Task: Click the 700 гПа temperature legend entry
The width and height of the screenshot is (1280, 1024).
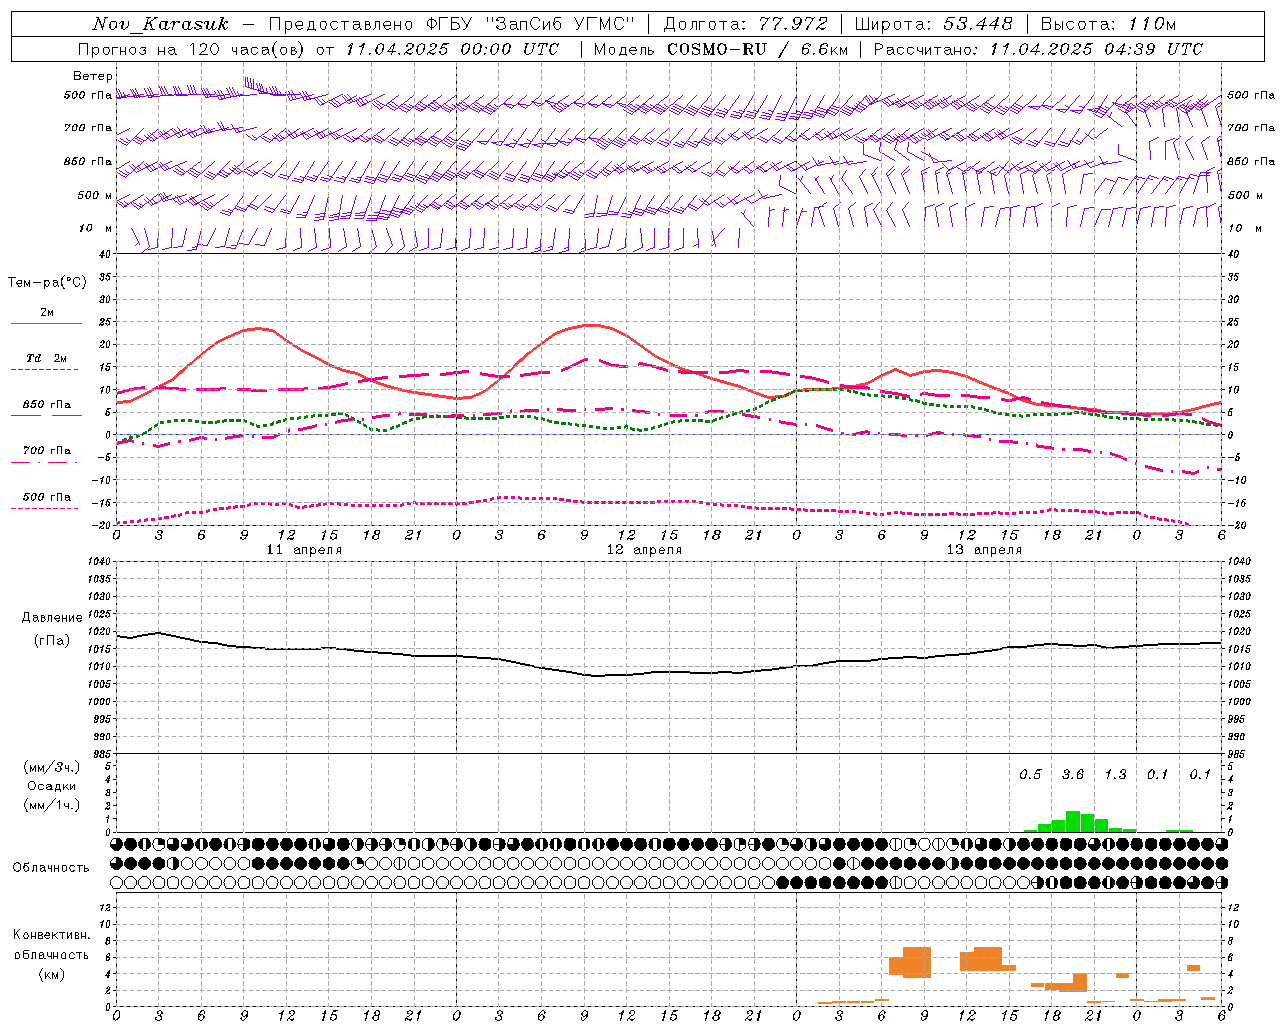Action: click(x=46, y=450)
